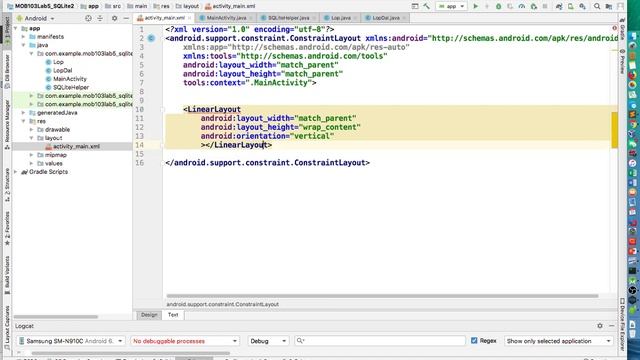Collapse the app module tree node
640x360 pixels.
(16, 28)
